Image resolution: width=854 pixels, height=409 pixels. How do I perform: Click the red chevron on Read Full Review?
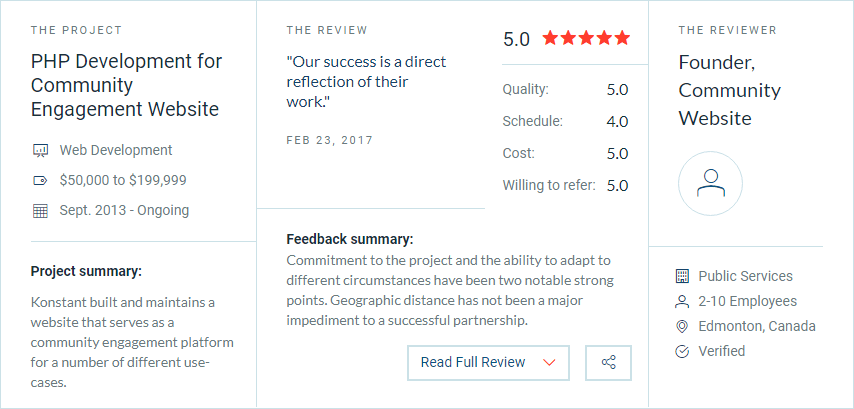click(x=549, y=363)
